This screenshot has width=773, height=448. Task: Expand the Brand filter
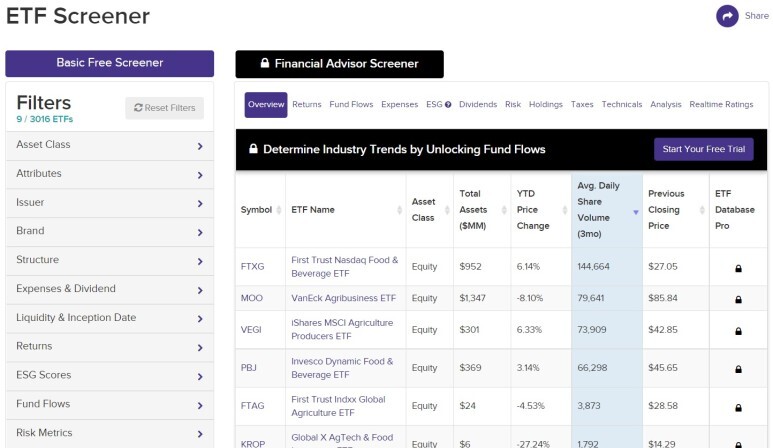click(x=109, y=232)
